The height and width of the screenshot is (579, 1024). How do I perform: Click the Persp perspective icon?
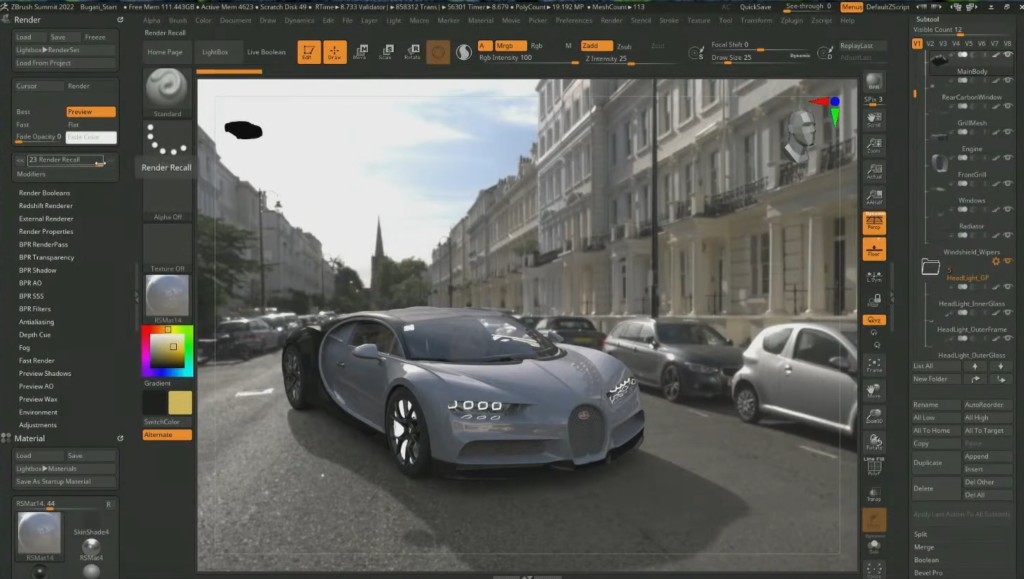coord(874,223)
